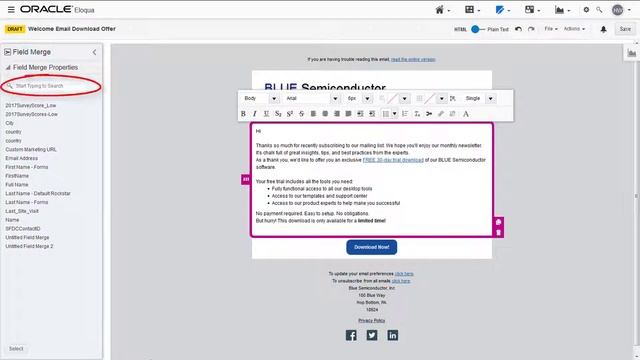Click the Twitter social icon
The width and height of the screenshot is (640, 360).
coord(372,336)
